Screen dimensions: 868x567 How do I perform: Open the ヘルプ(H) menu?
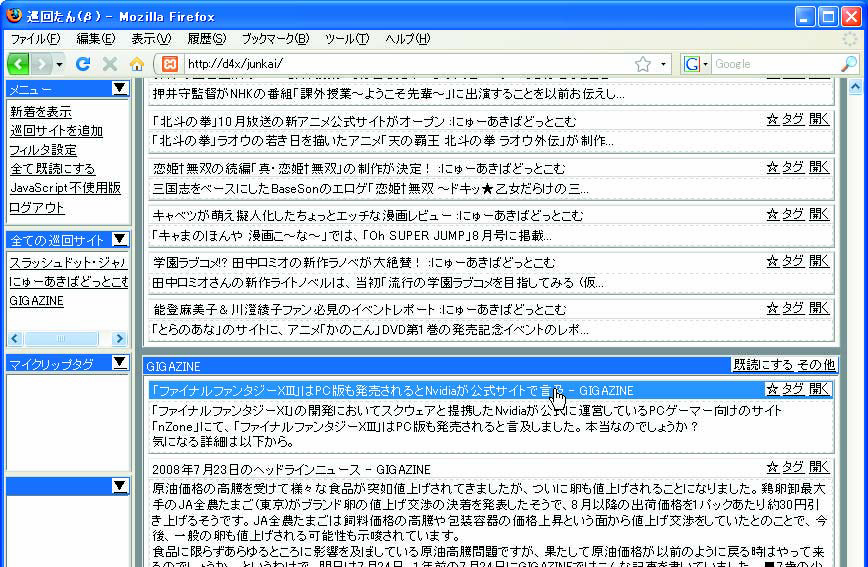click(407, 39)
